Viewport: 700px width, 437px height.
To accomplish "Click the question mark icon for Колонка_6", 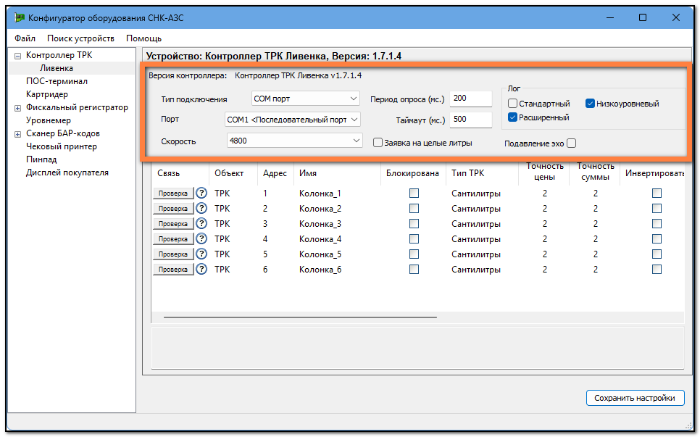I will tap(201, 269).
